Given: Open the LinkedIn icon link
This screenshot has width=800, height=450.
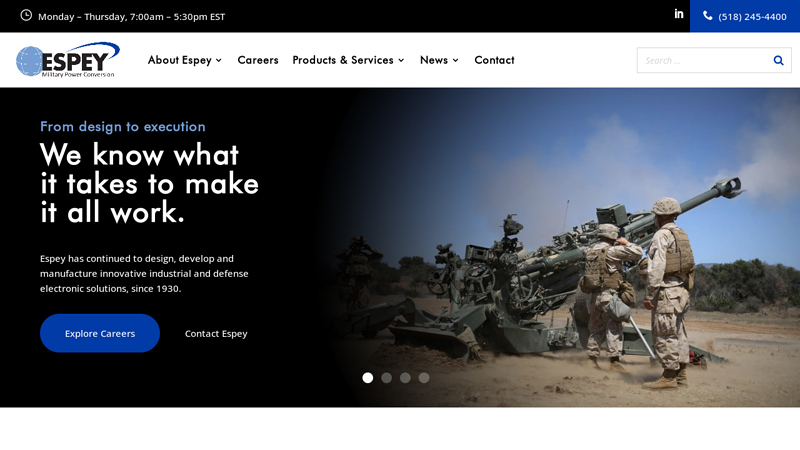Looking at the screenshot, I should [679, 14].
